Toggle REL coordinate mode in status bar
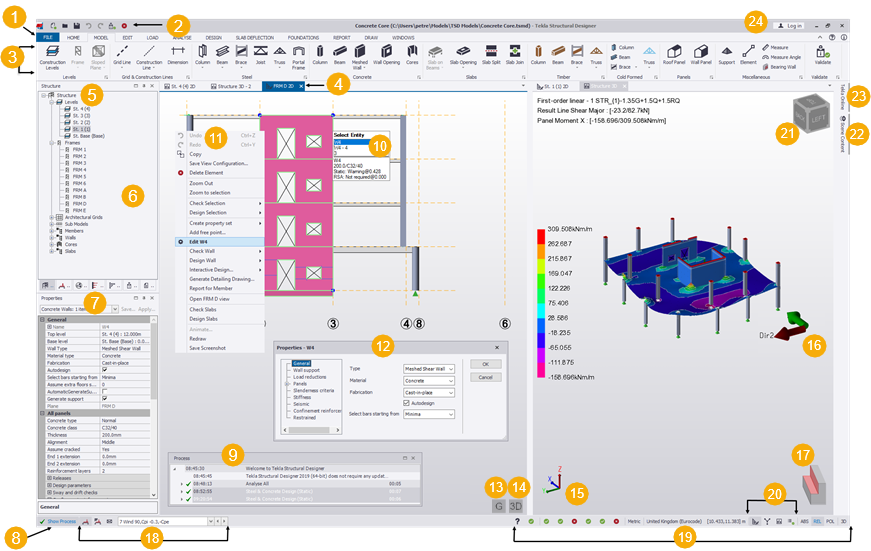The width and height of the screenshot is (871, 551). pyautogui.click(x=817, y=522)
